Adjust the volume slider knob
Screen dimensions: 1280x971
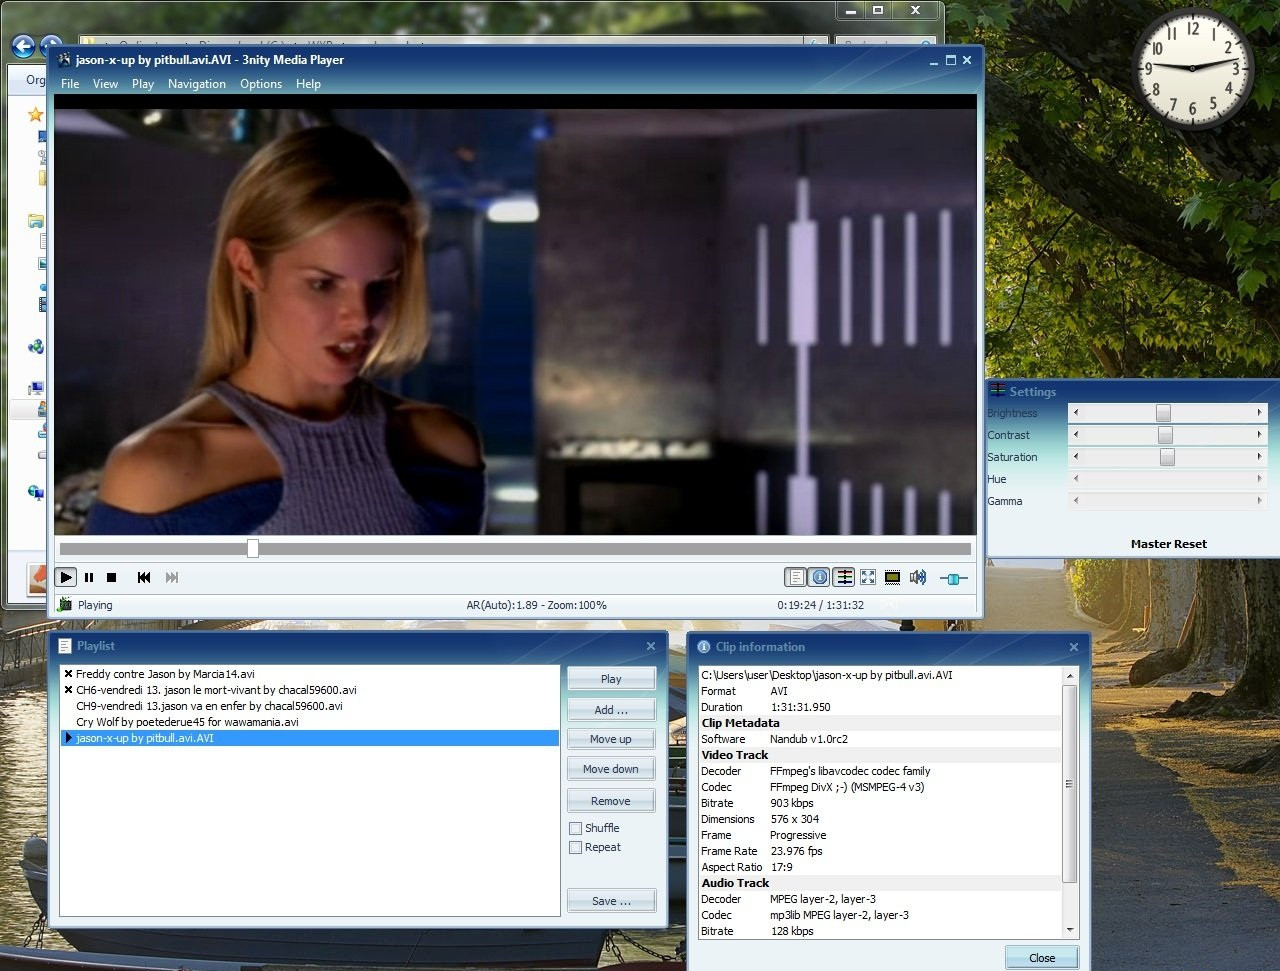953,578
